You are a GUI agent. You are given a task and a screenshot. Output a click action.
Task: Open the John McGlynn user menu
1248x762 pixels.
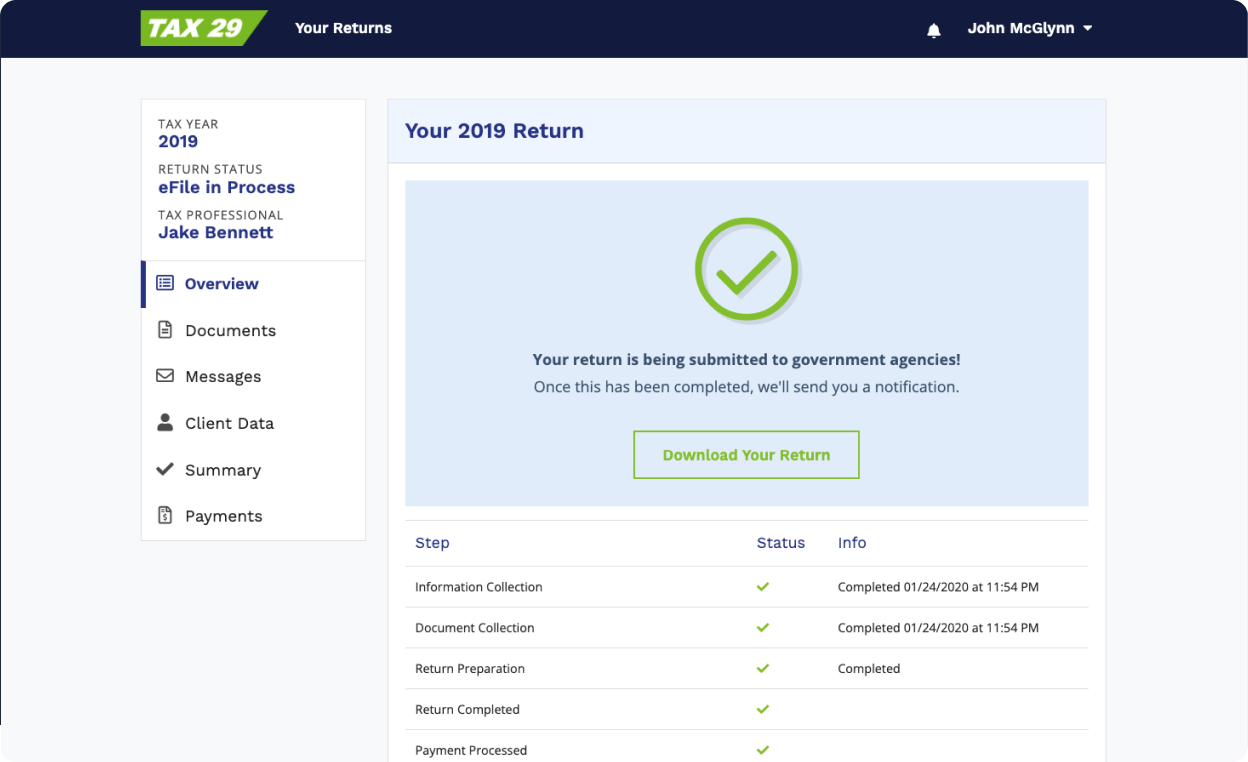pyautogui.click(x=1020, y=29)
